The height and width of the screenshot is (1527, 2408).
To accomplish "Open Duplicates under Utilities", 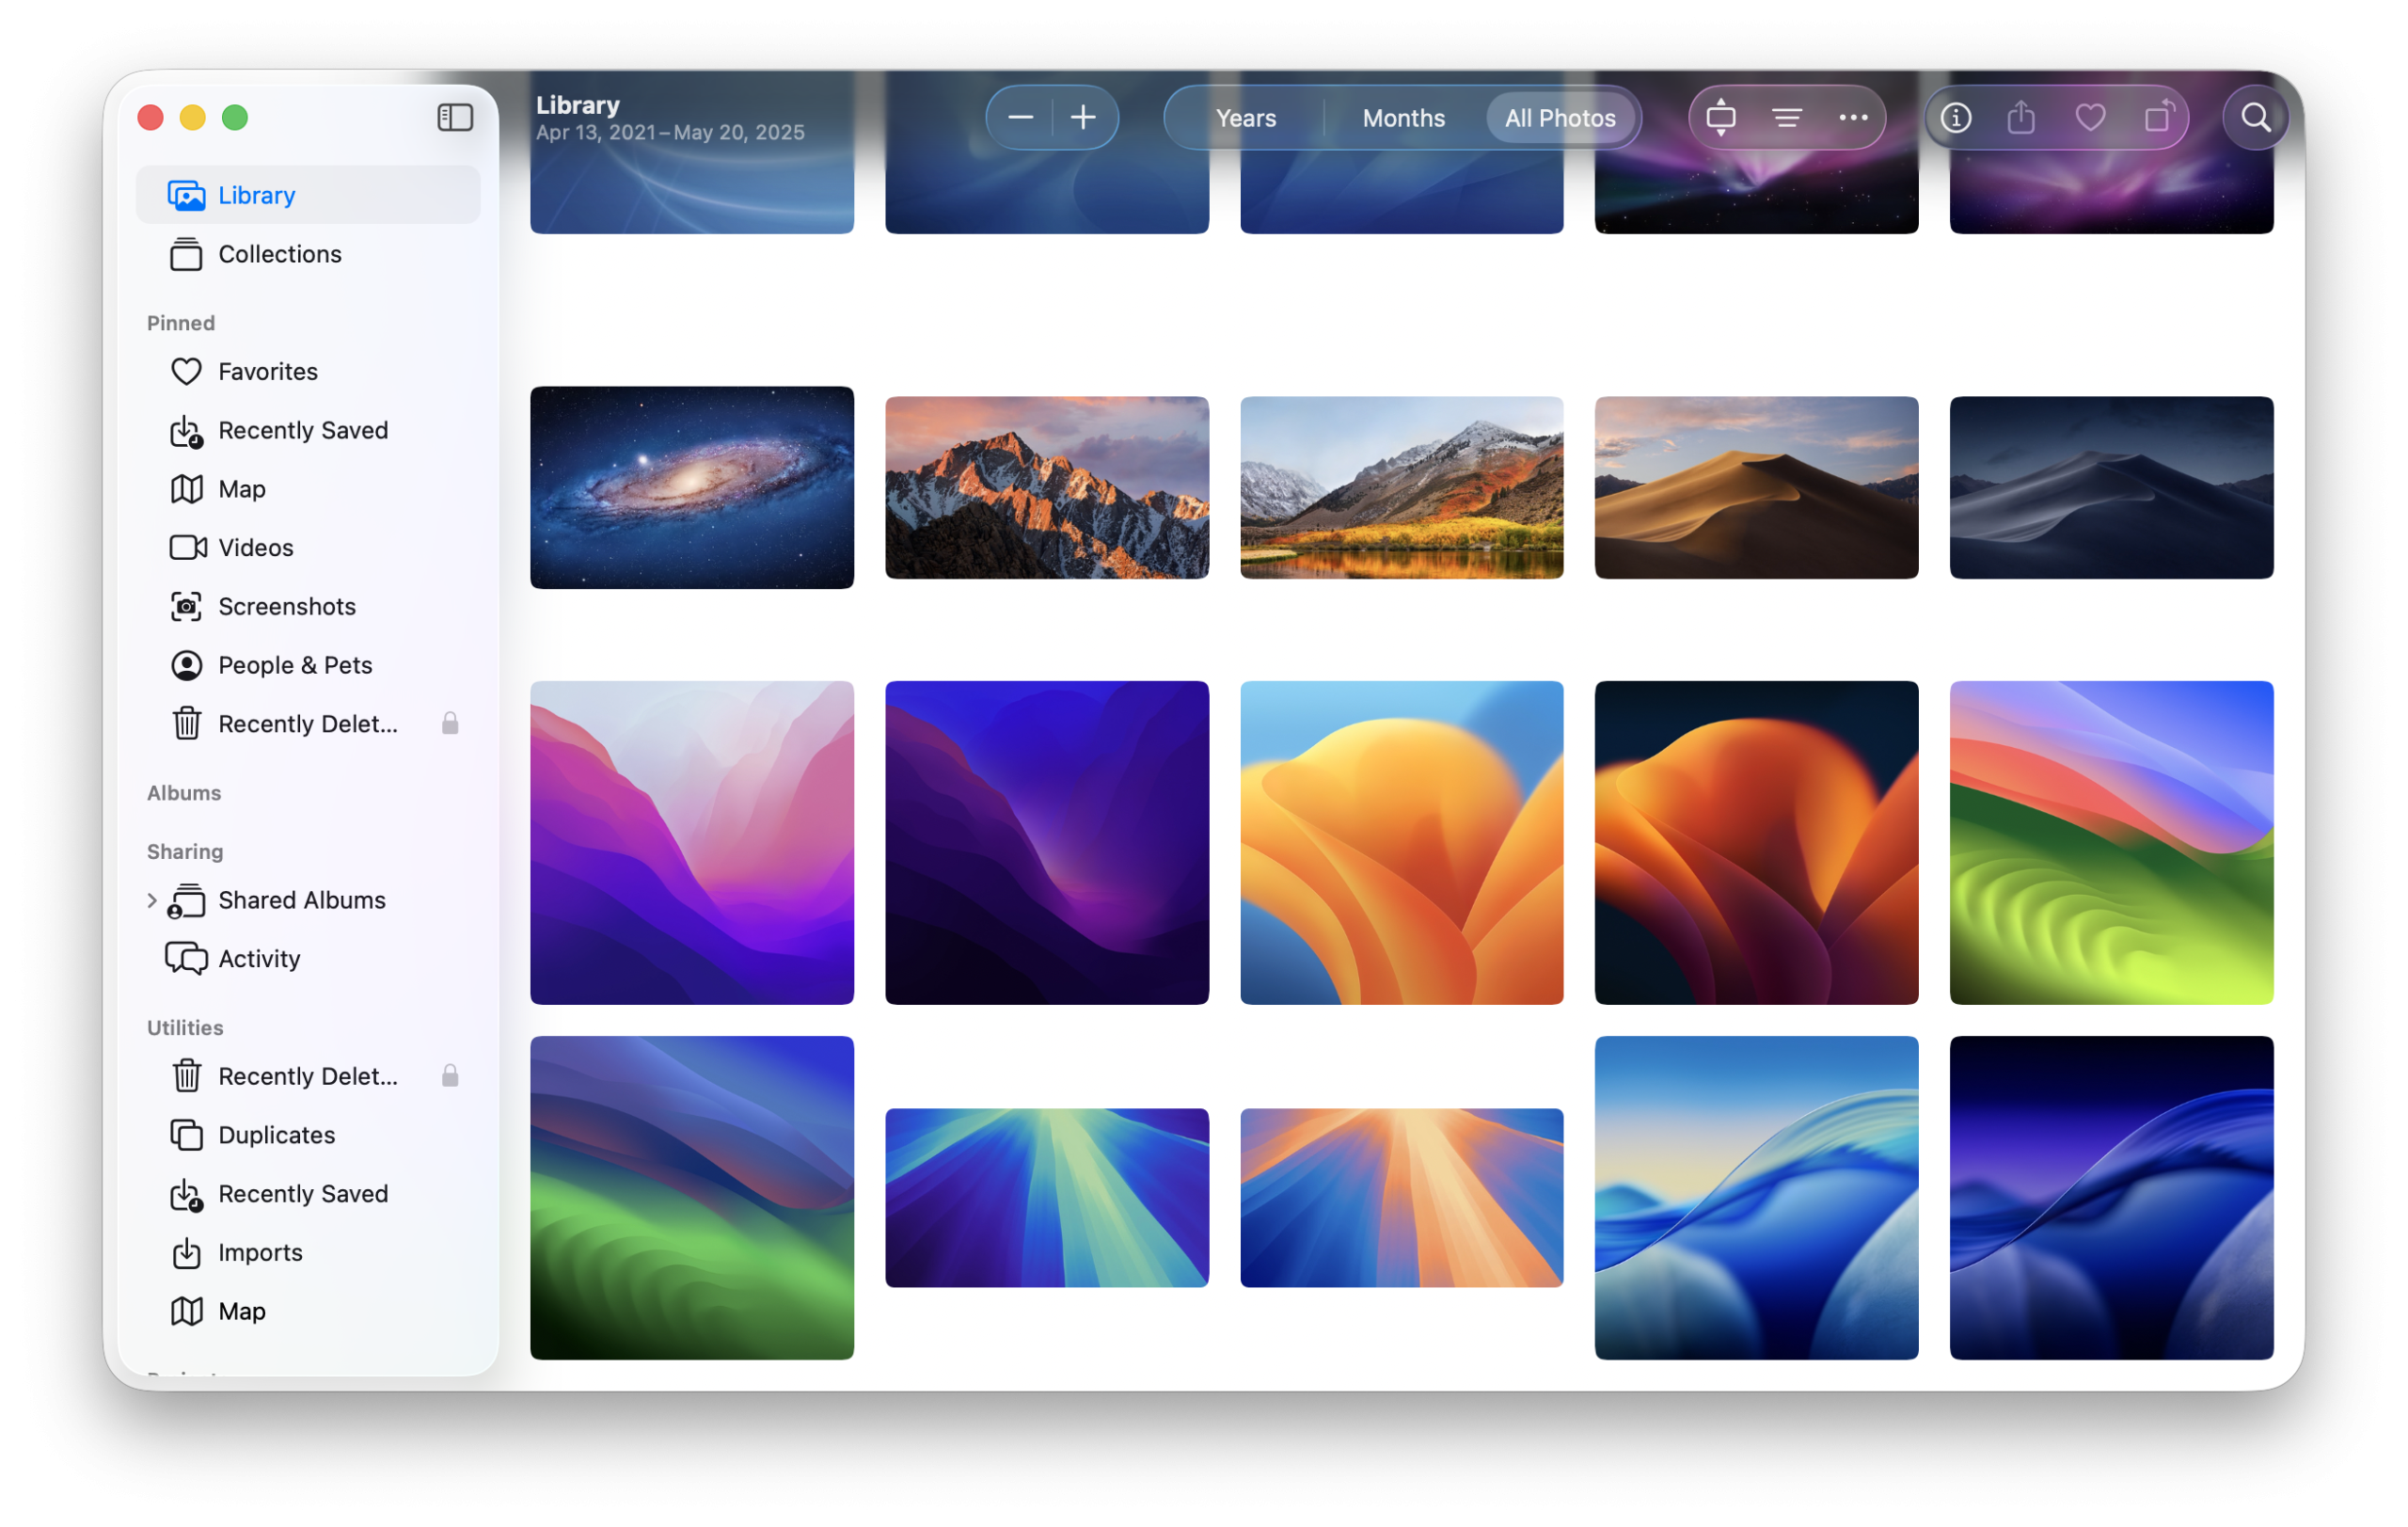I will (276, 1135).
